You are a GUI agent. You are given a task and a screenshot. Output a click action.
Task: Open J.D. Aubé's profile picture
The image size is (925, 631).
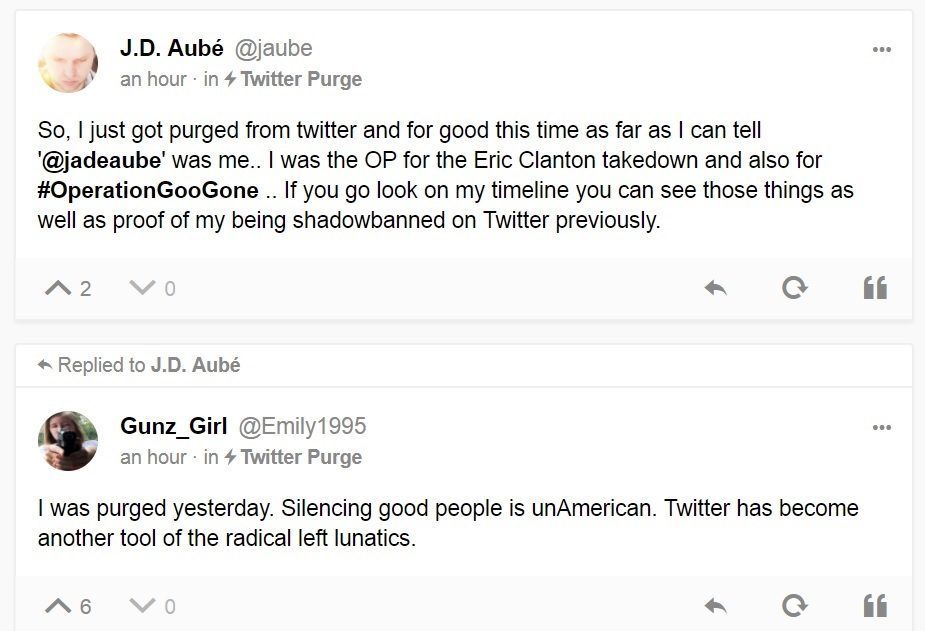68,63
